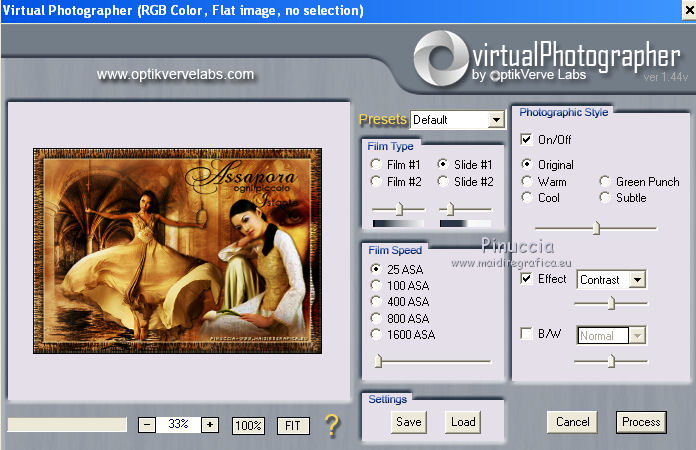Click the film gradient swatch under Film slider

point(398,224)
